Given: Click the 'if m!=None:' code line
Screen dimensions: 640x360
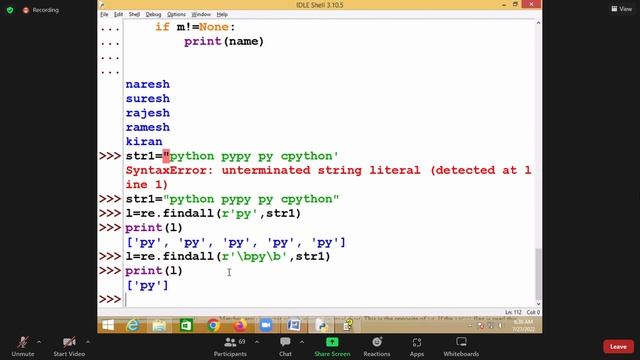Looking at the screenshot, I should [x=195, y=27].
